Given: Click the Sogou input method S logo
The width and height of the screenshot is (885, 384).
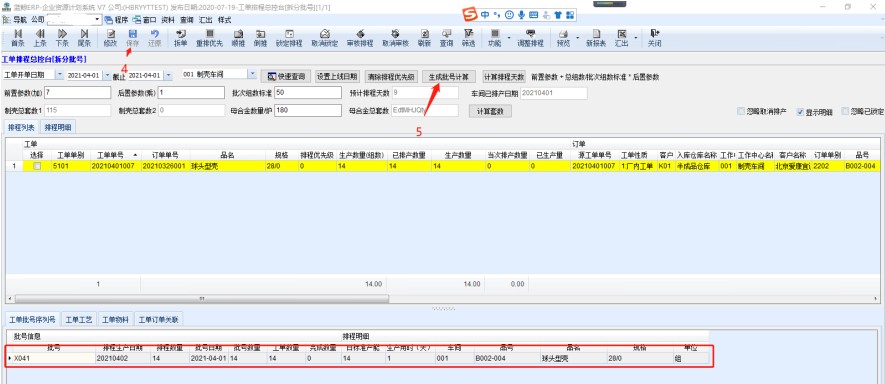Looking at the screenshot, I should click(x=470, y=14).
